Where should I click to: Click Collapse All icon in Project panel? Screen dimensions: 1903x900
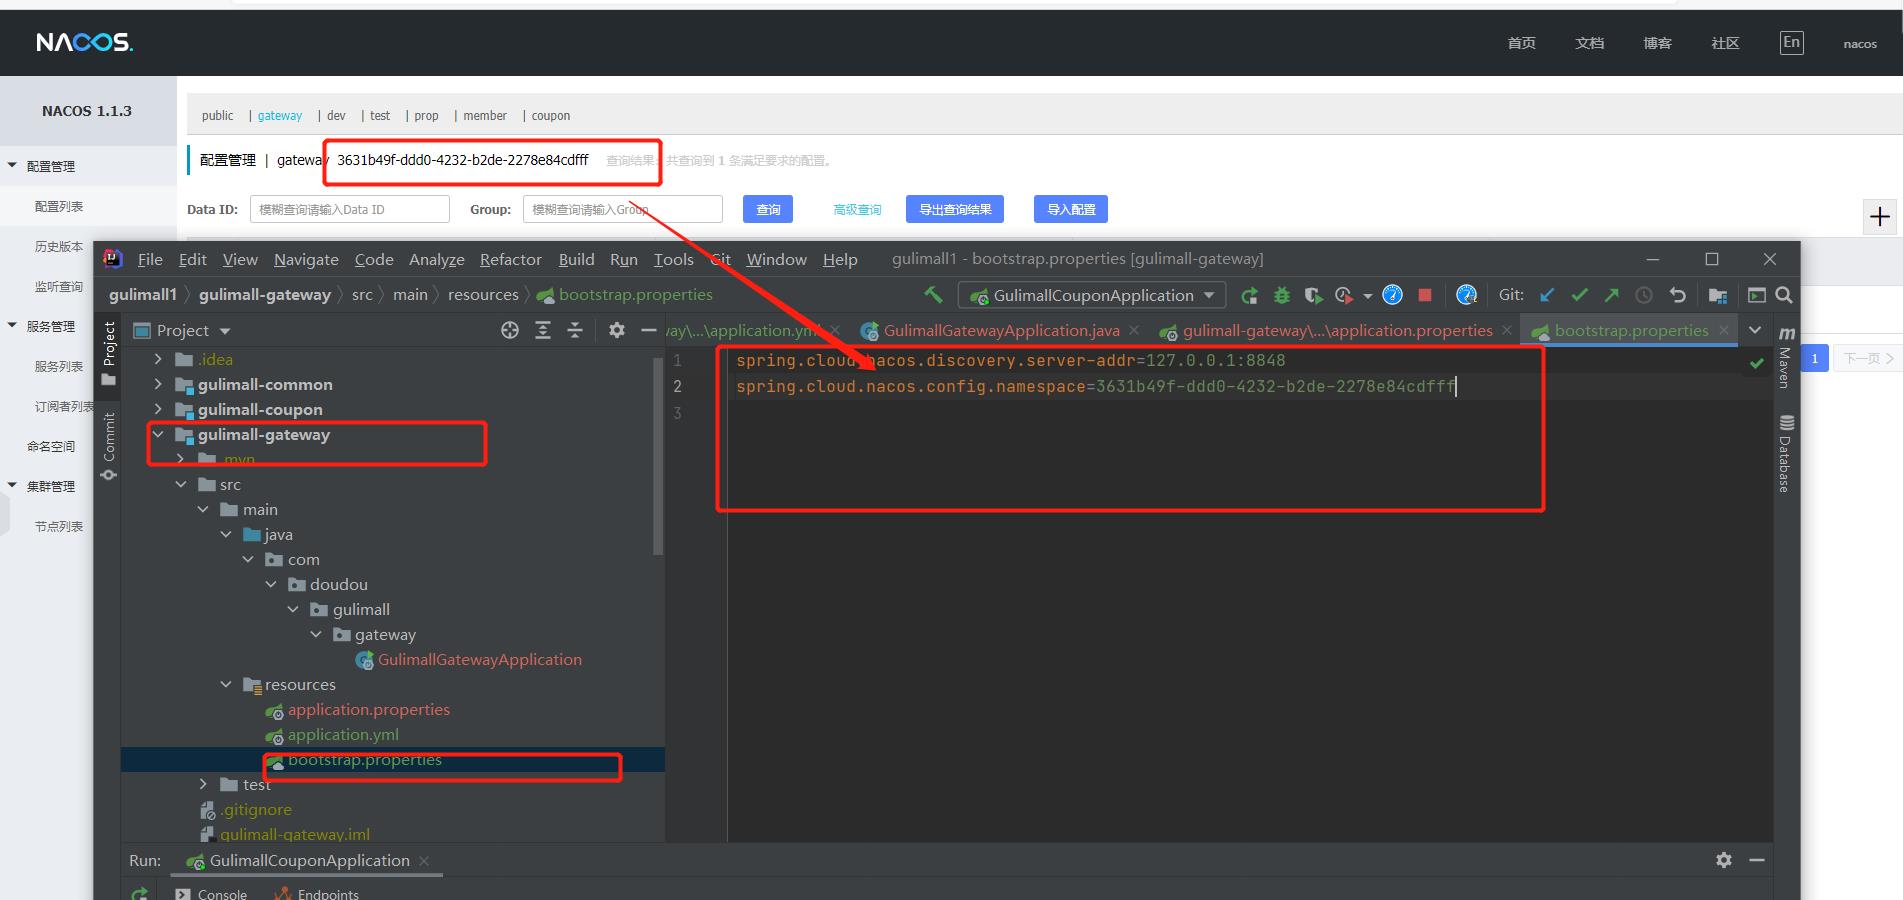(x=575, y=330)
